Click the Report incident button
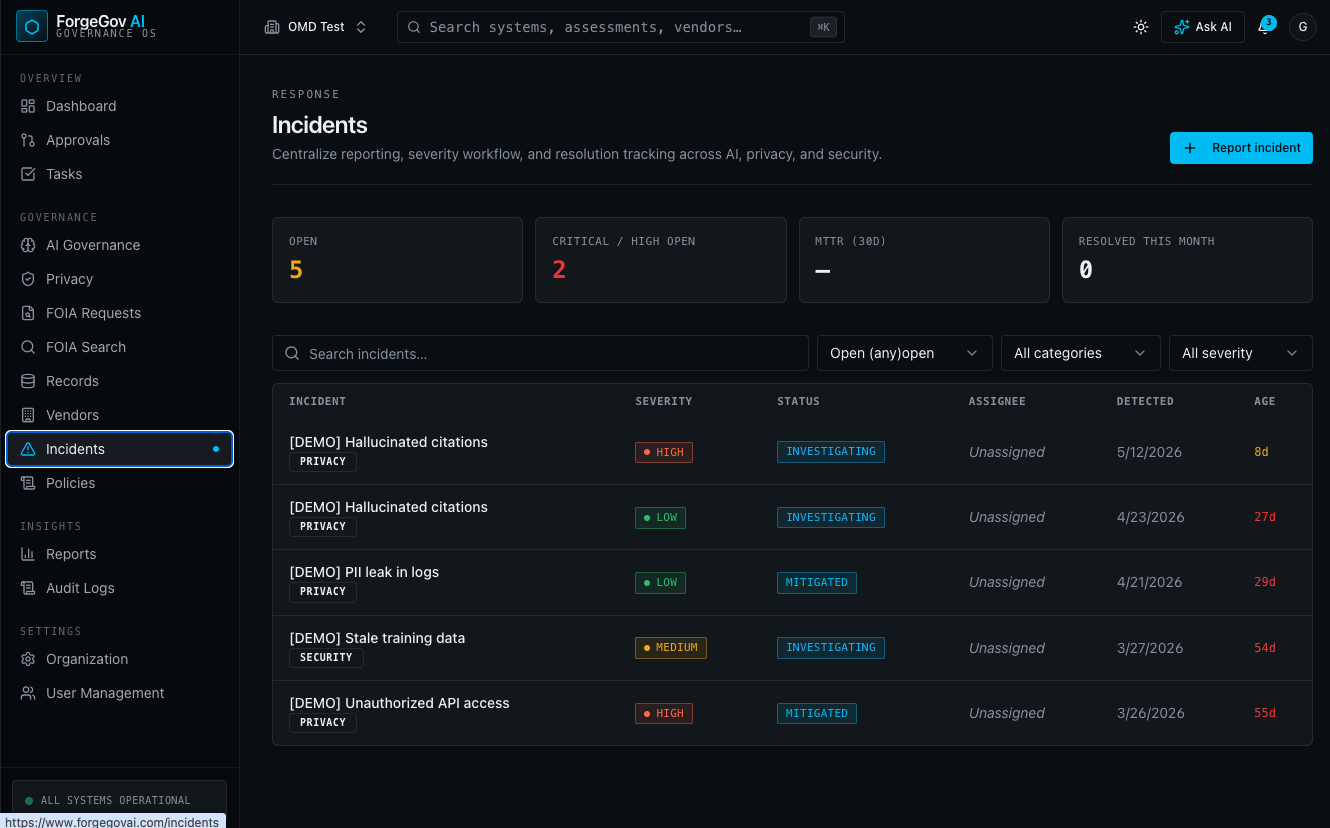1330x828 pixels. coord(1241,148)
